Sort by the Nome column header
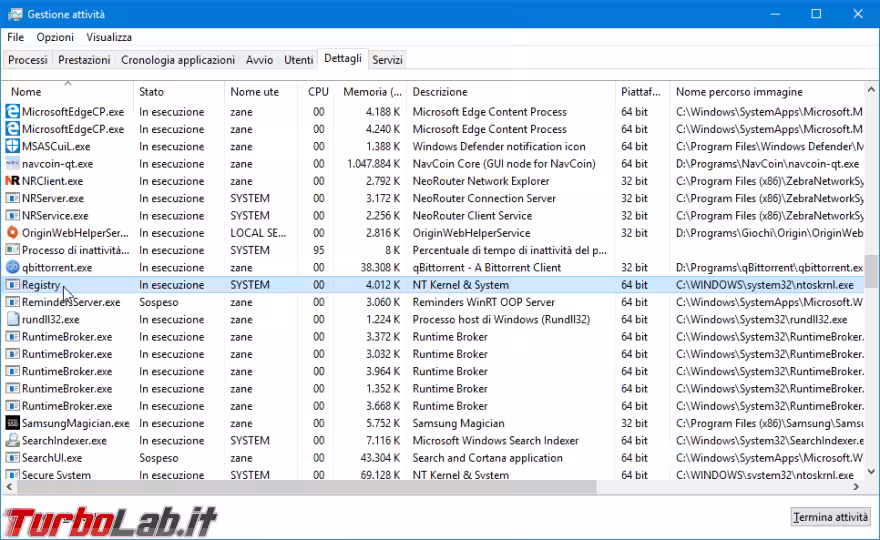Image resolution: width=880 pixels, height=540 pixels. (x=68, y=91)
